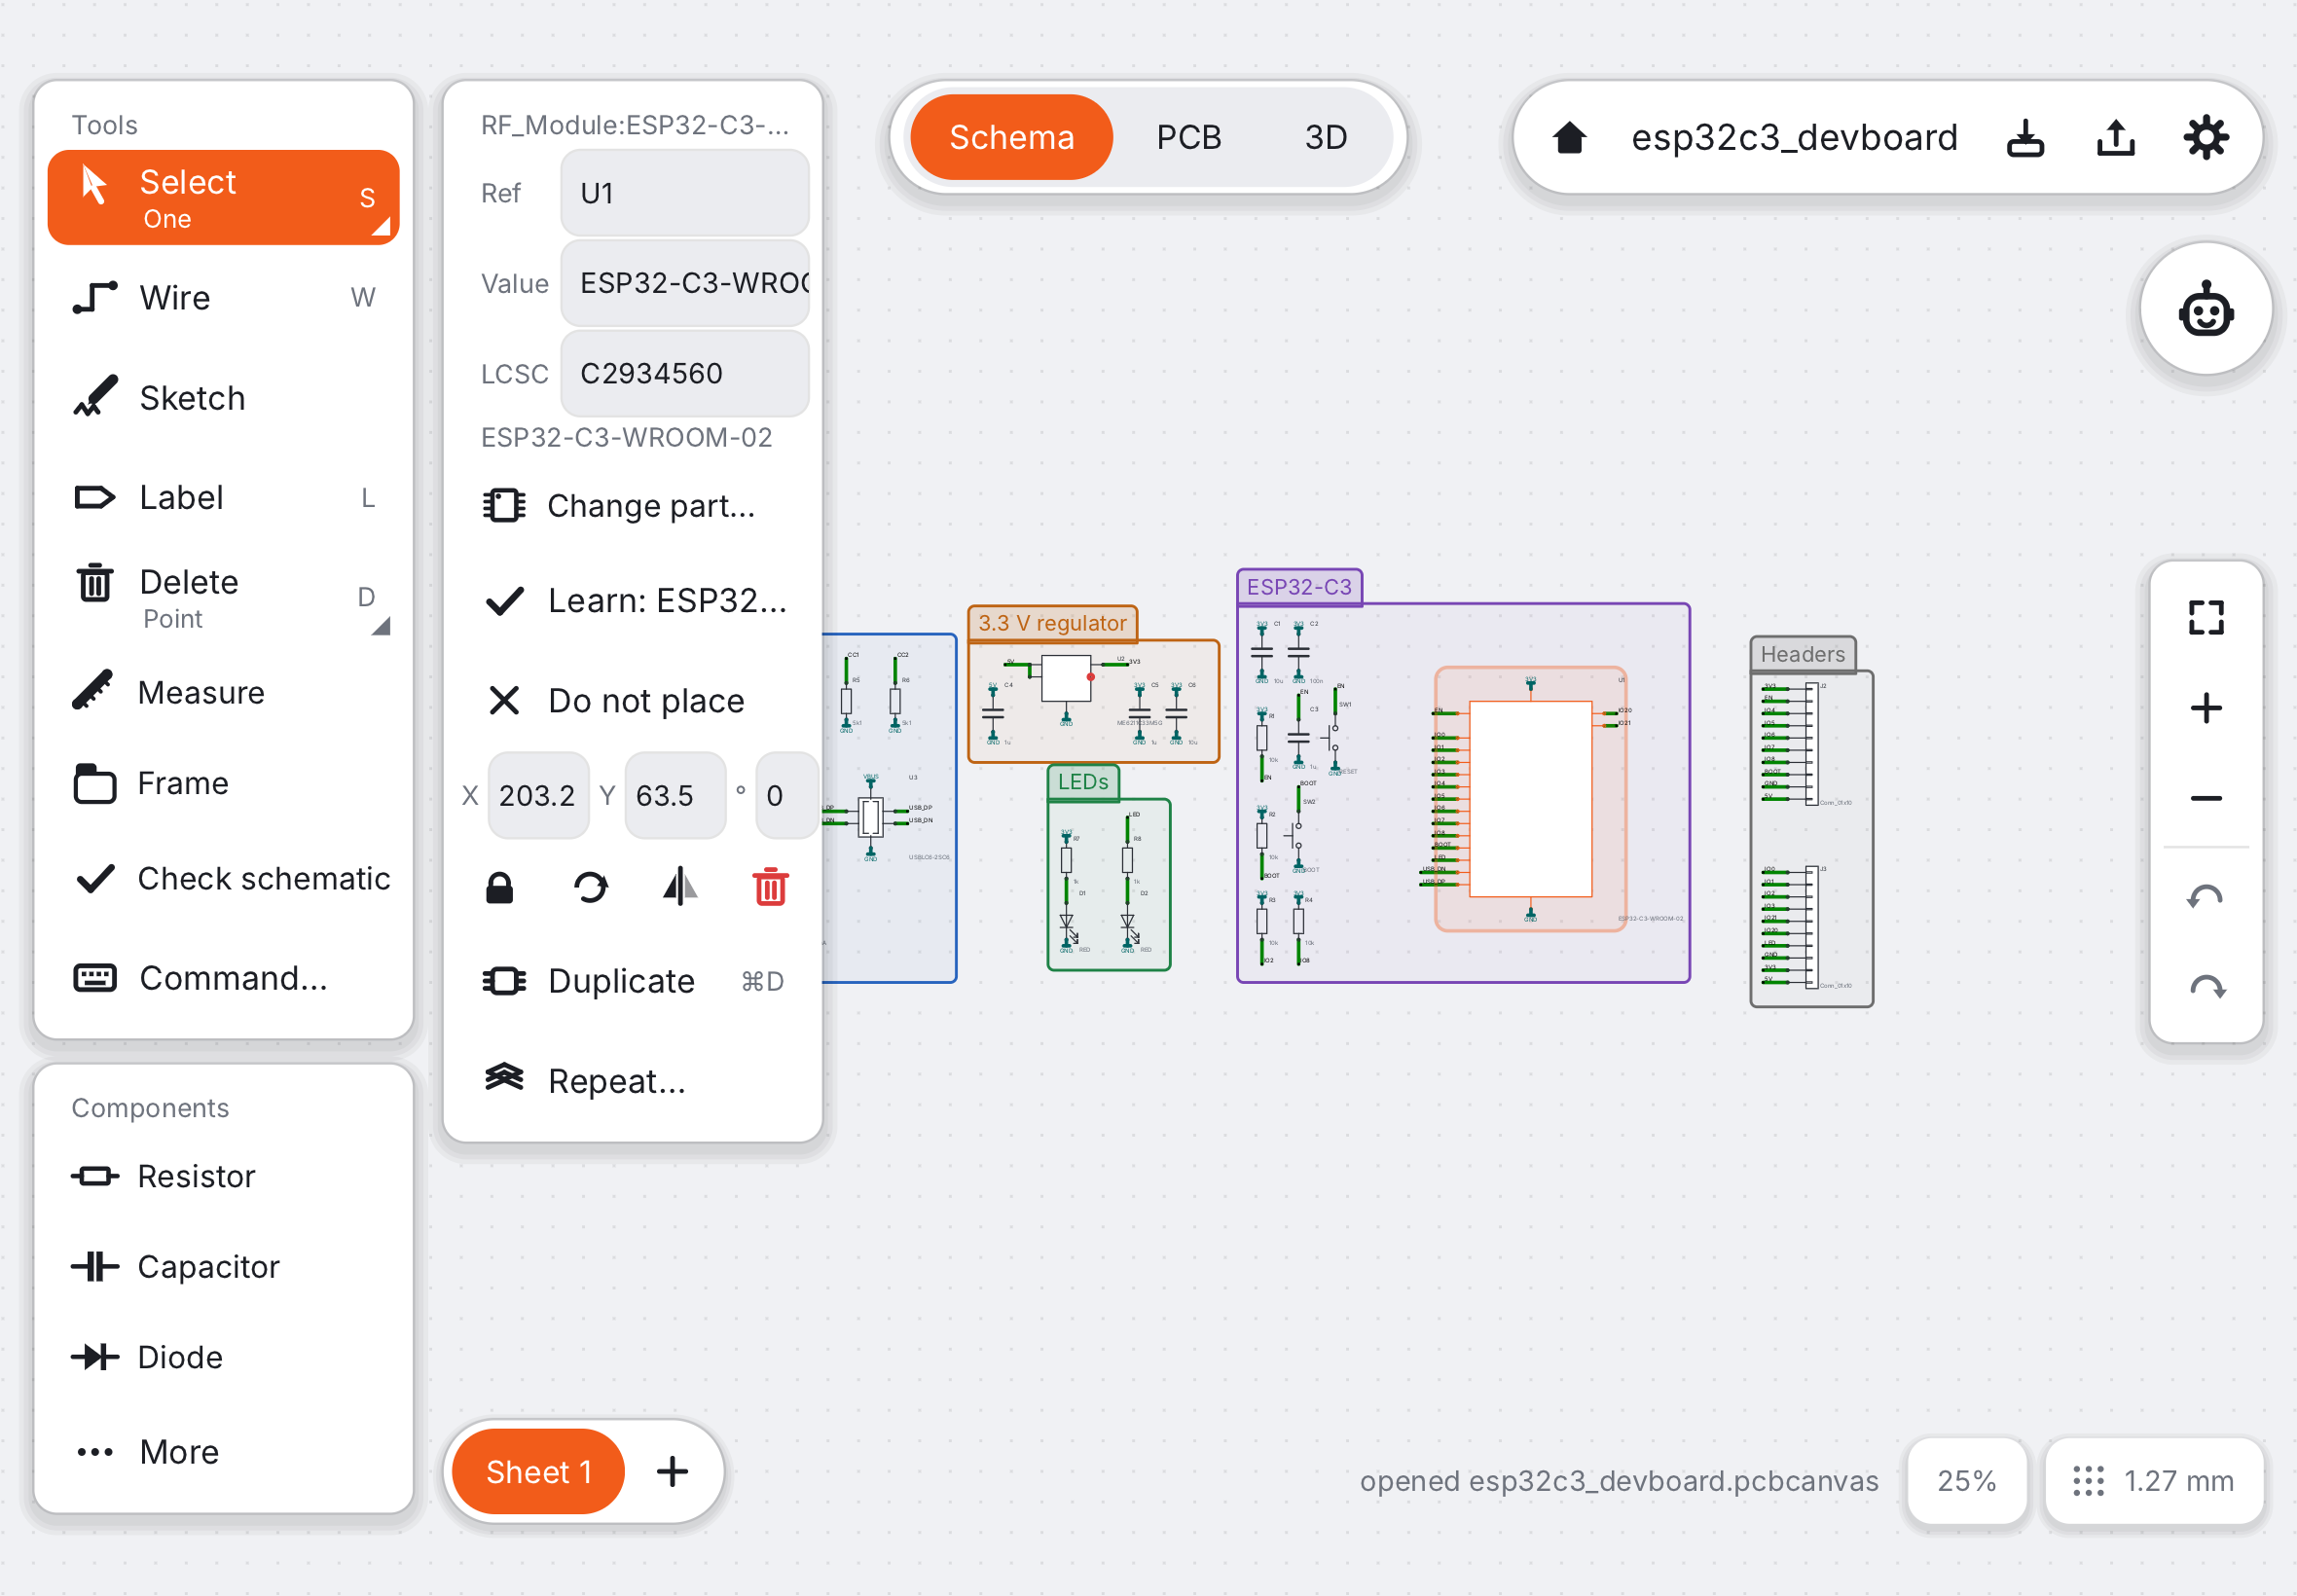Image resolution: width=2297 pixels, height=1596 pixels.
Task: Click the upload/export project icon
Action: pos(2115,137)
